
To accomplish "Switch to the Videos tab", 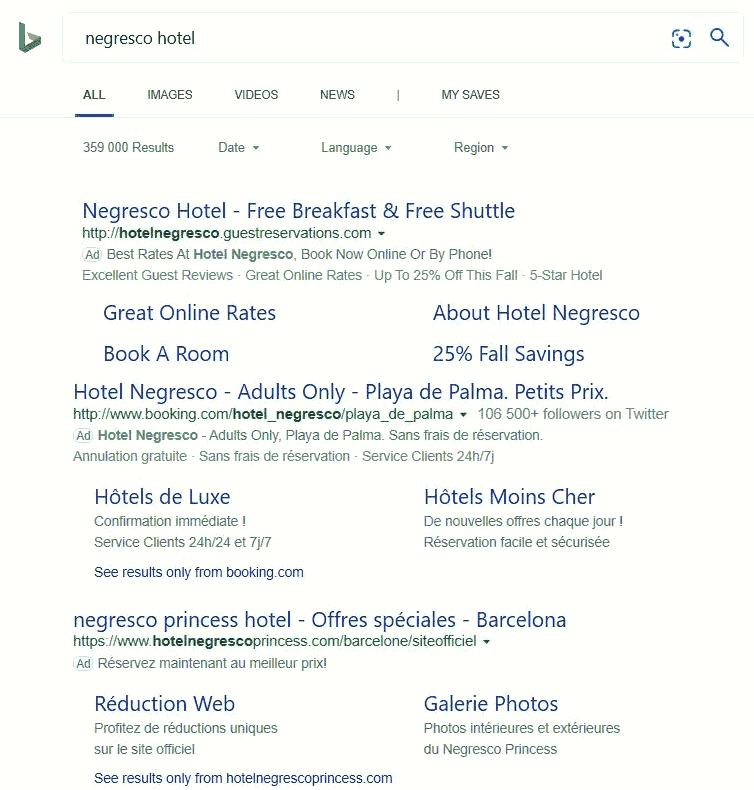I will [256, 95].
